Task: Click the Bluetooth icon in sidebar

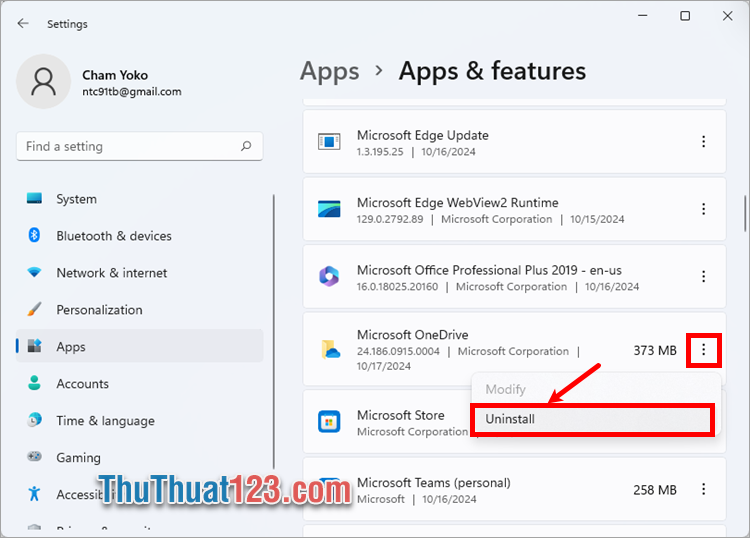Action: tap(34, 235)
